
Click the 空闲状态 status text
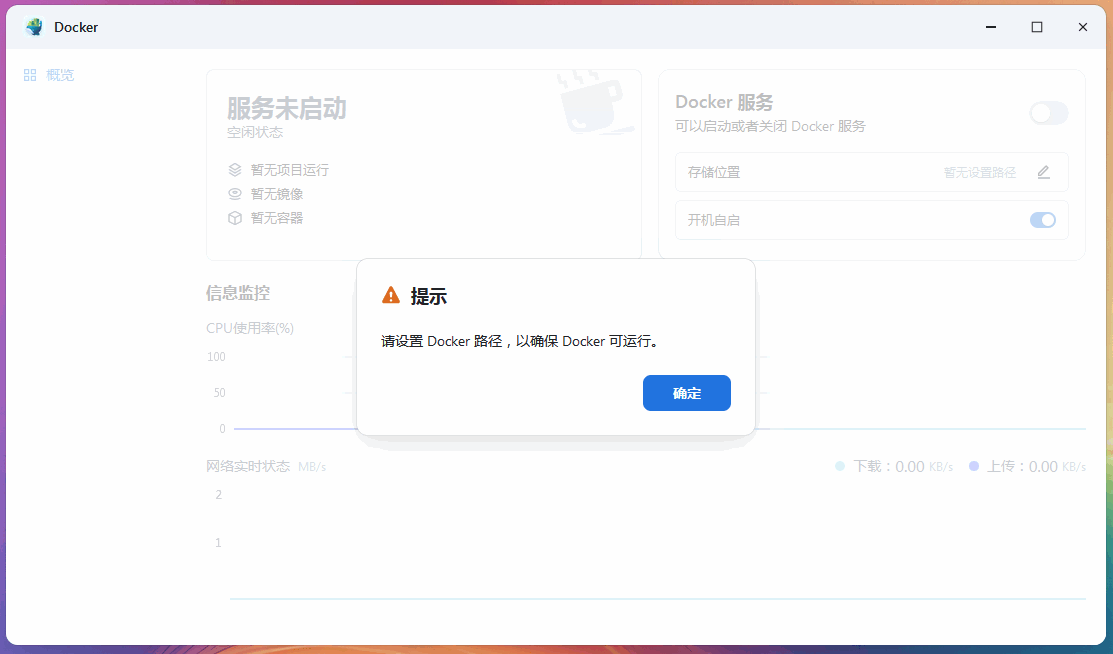tap(255, 133)
